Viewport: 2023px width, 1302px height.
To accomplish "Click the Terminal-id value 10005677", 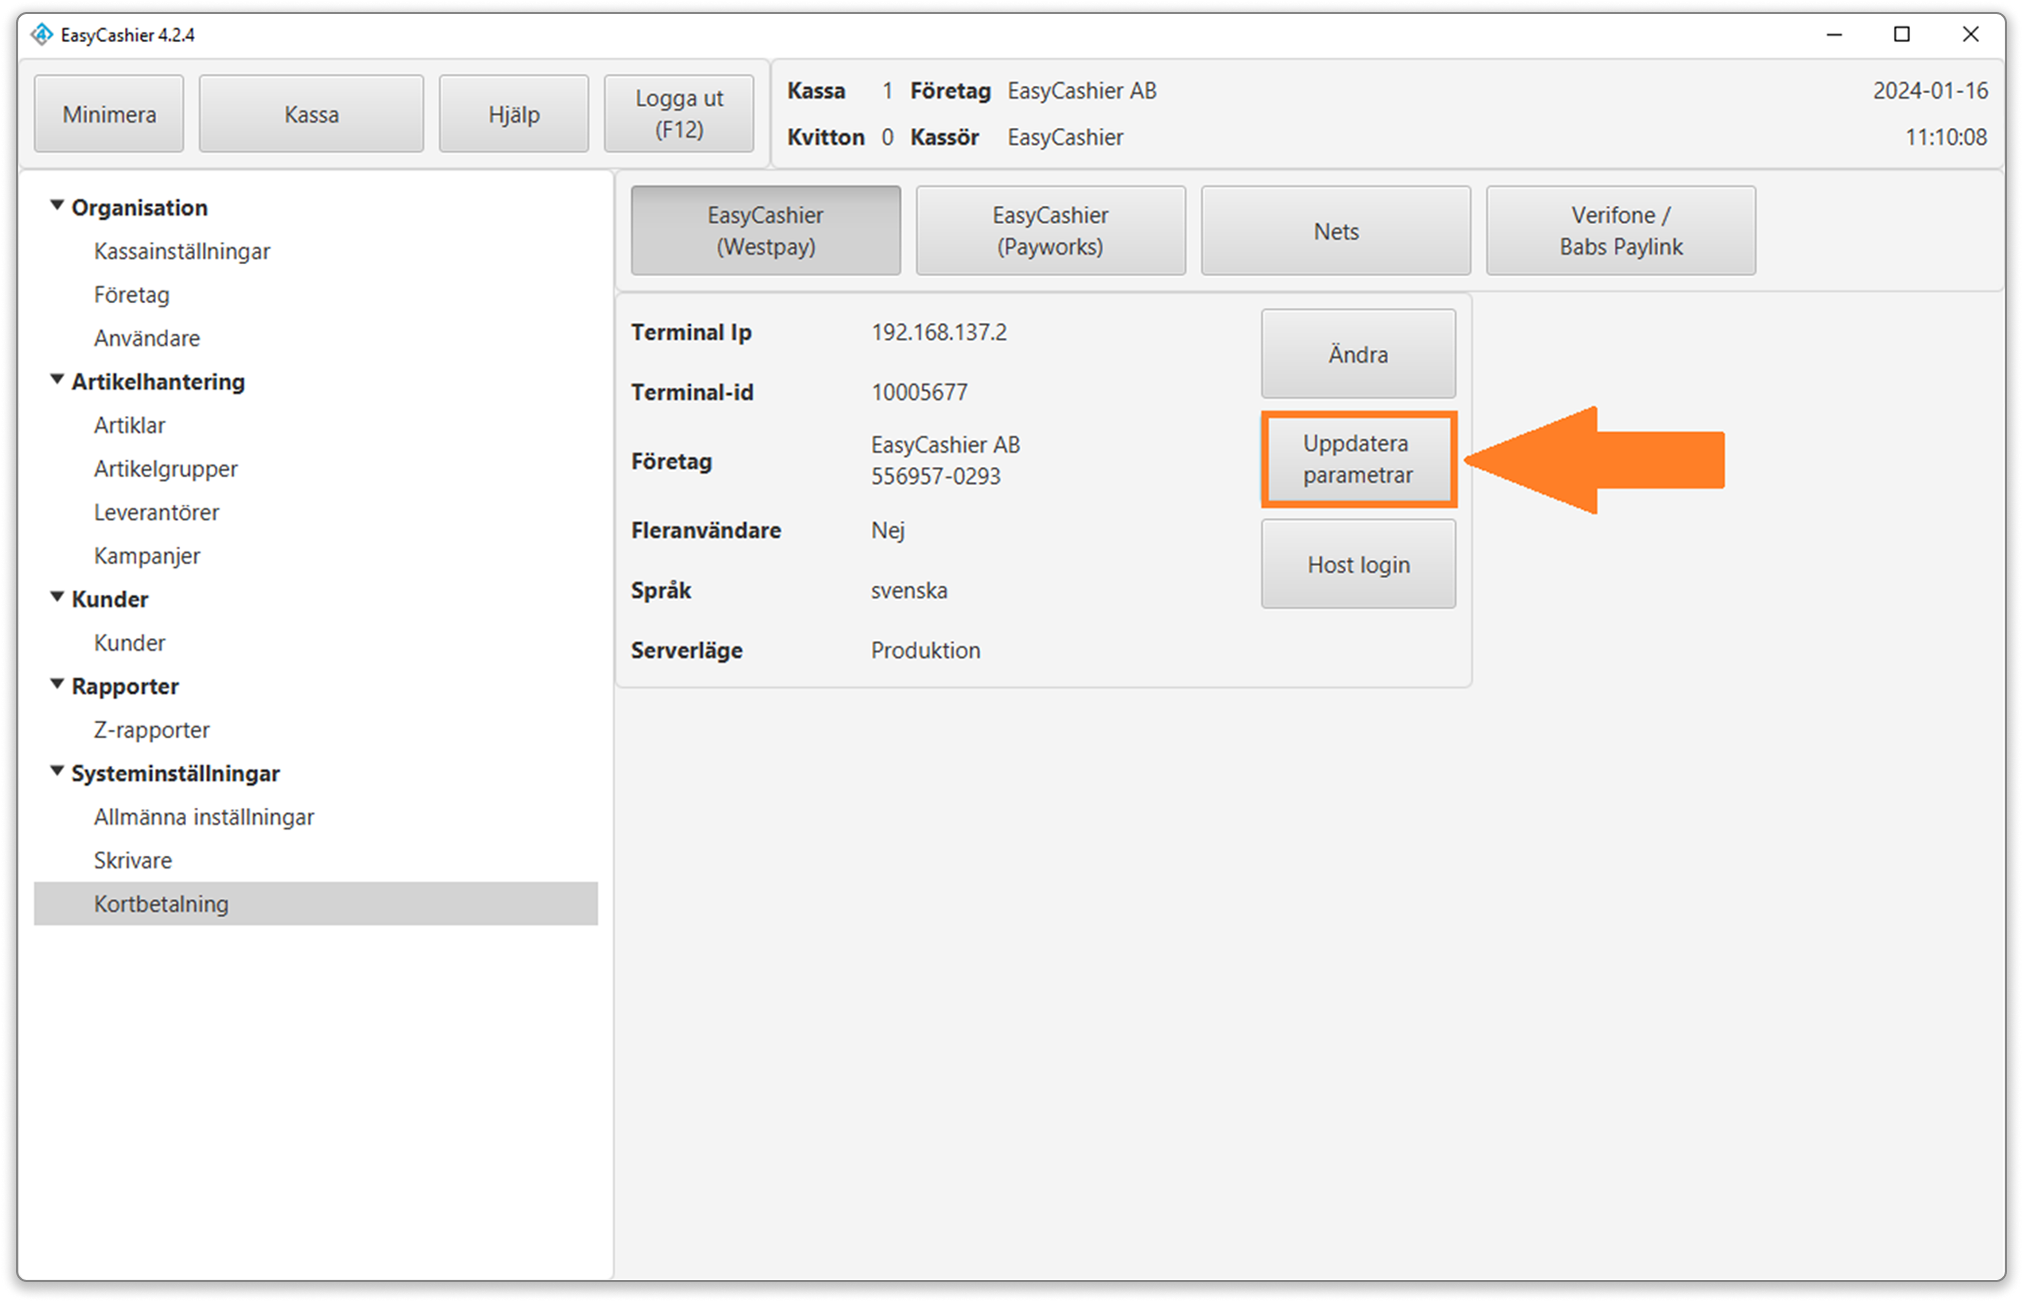I will pyautogui.click(x=919, y=392).
